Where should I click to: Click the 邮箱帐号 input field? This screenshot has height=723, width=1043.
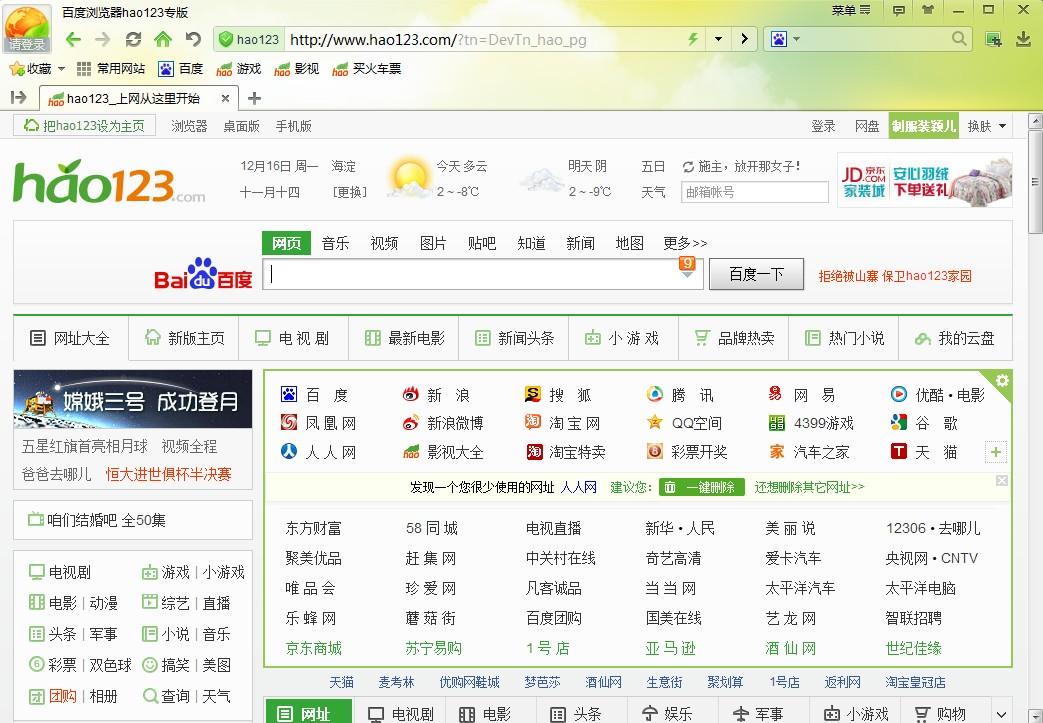(x=754, y=192)
